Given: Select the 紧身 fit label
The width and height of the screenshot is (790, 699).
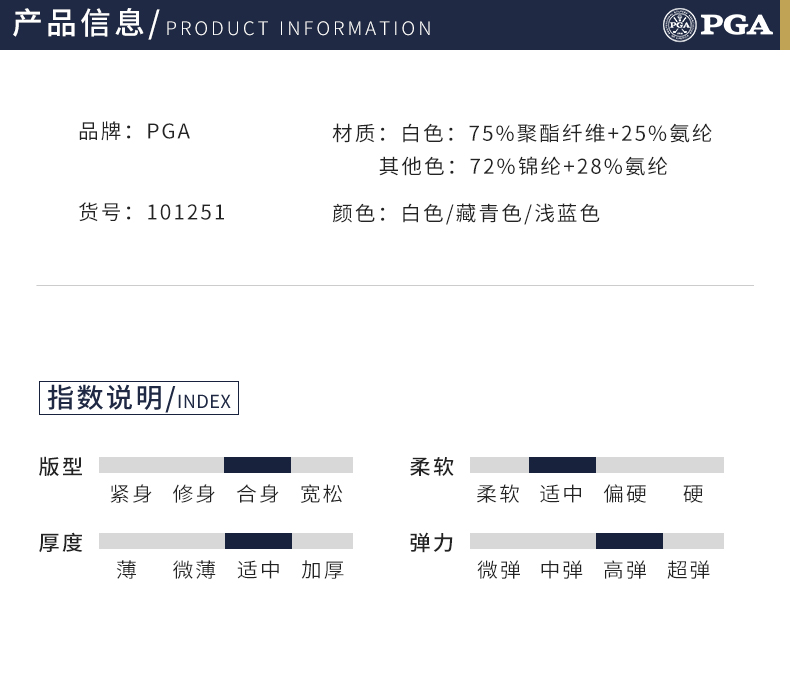Looking at the screenshot, I should 130,494.
